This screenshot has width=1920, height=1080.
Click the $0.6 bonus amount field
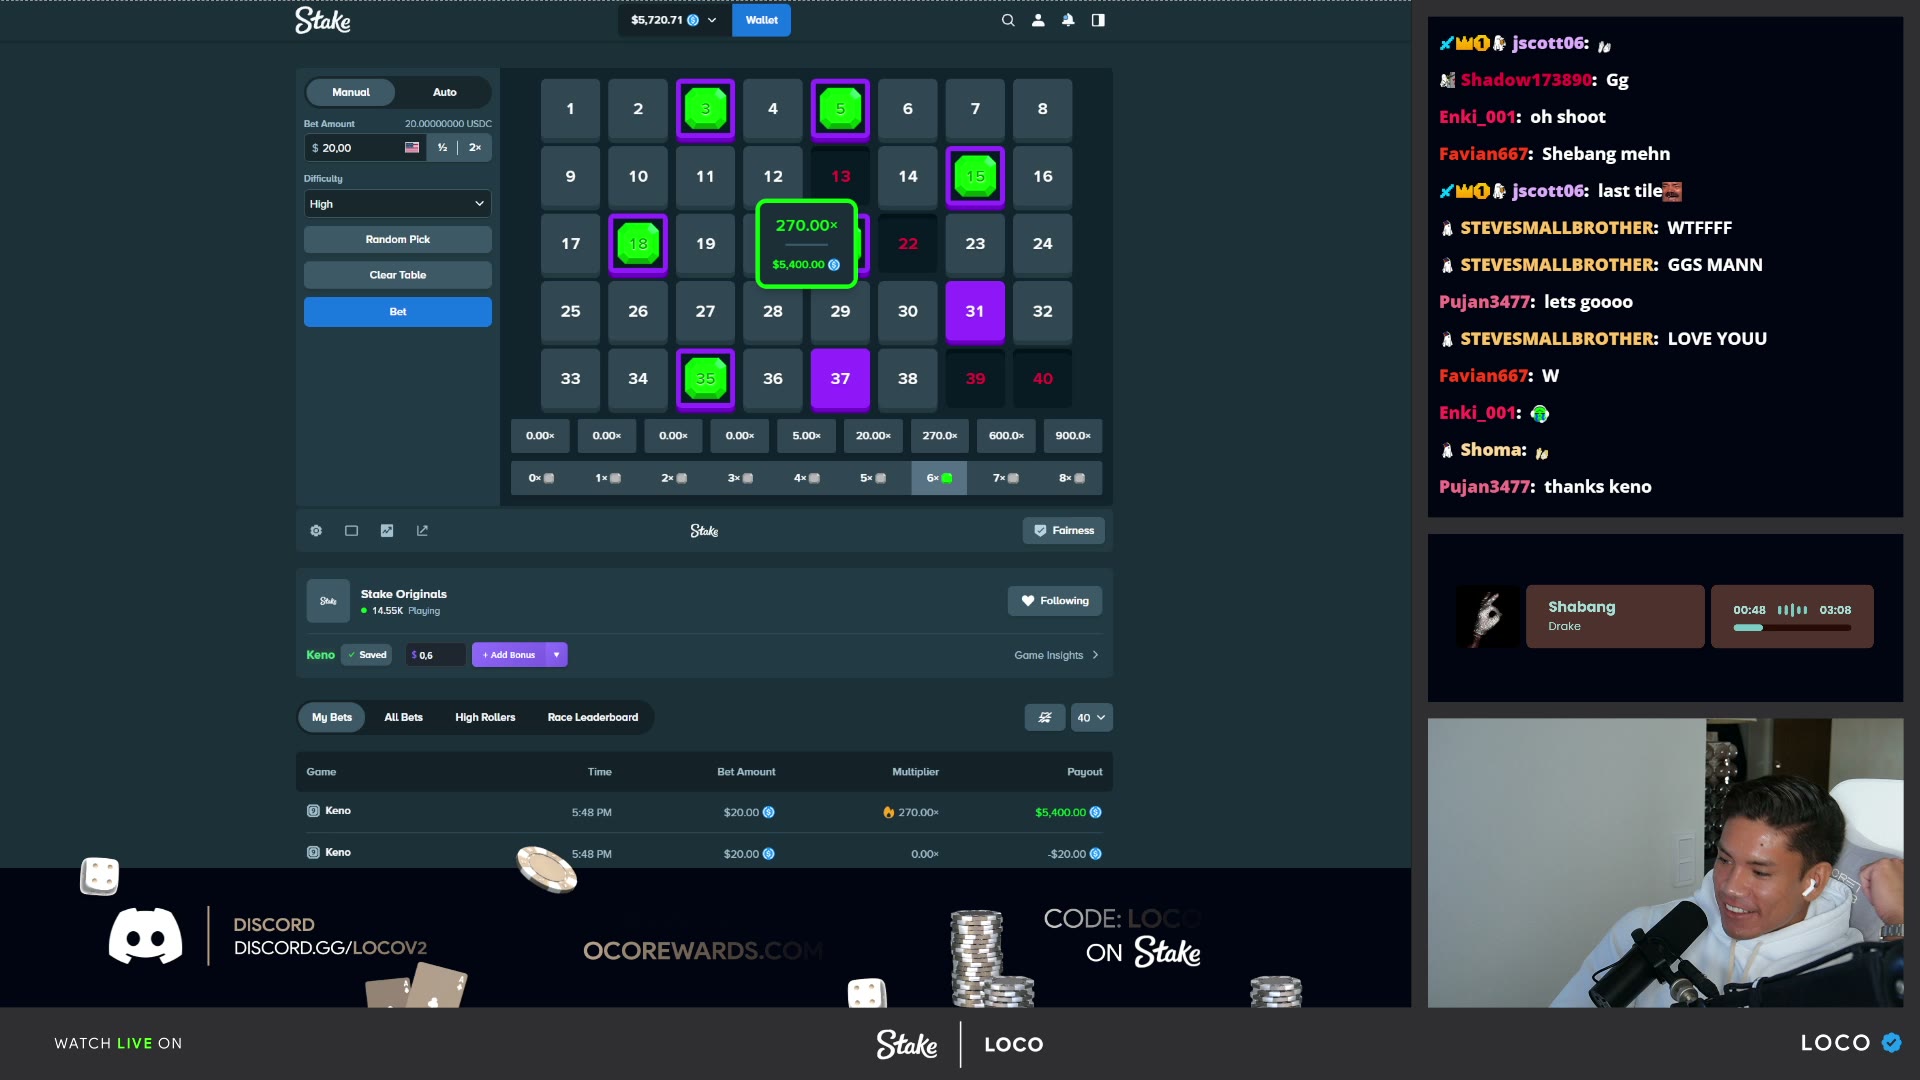[x=436, y=655]
